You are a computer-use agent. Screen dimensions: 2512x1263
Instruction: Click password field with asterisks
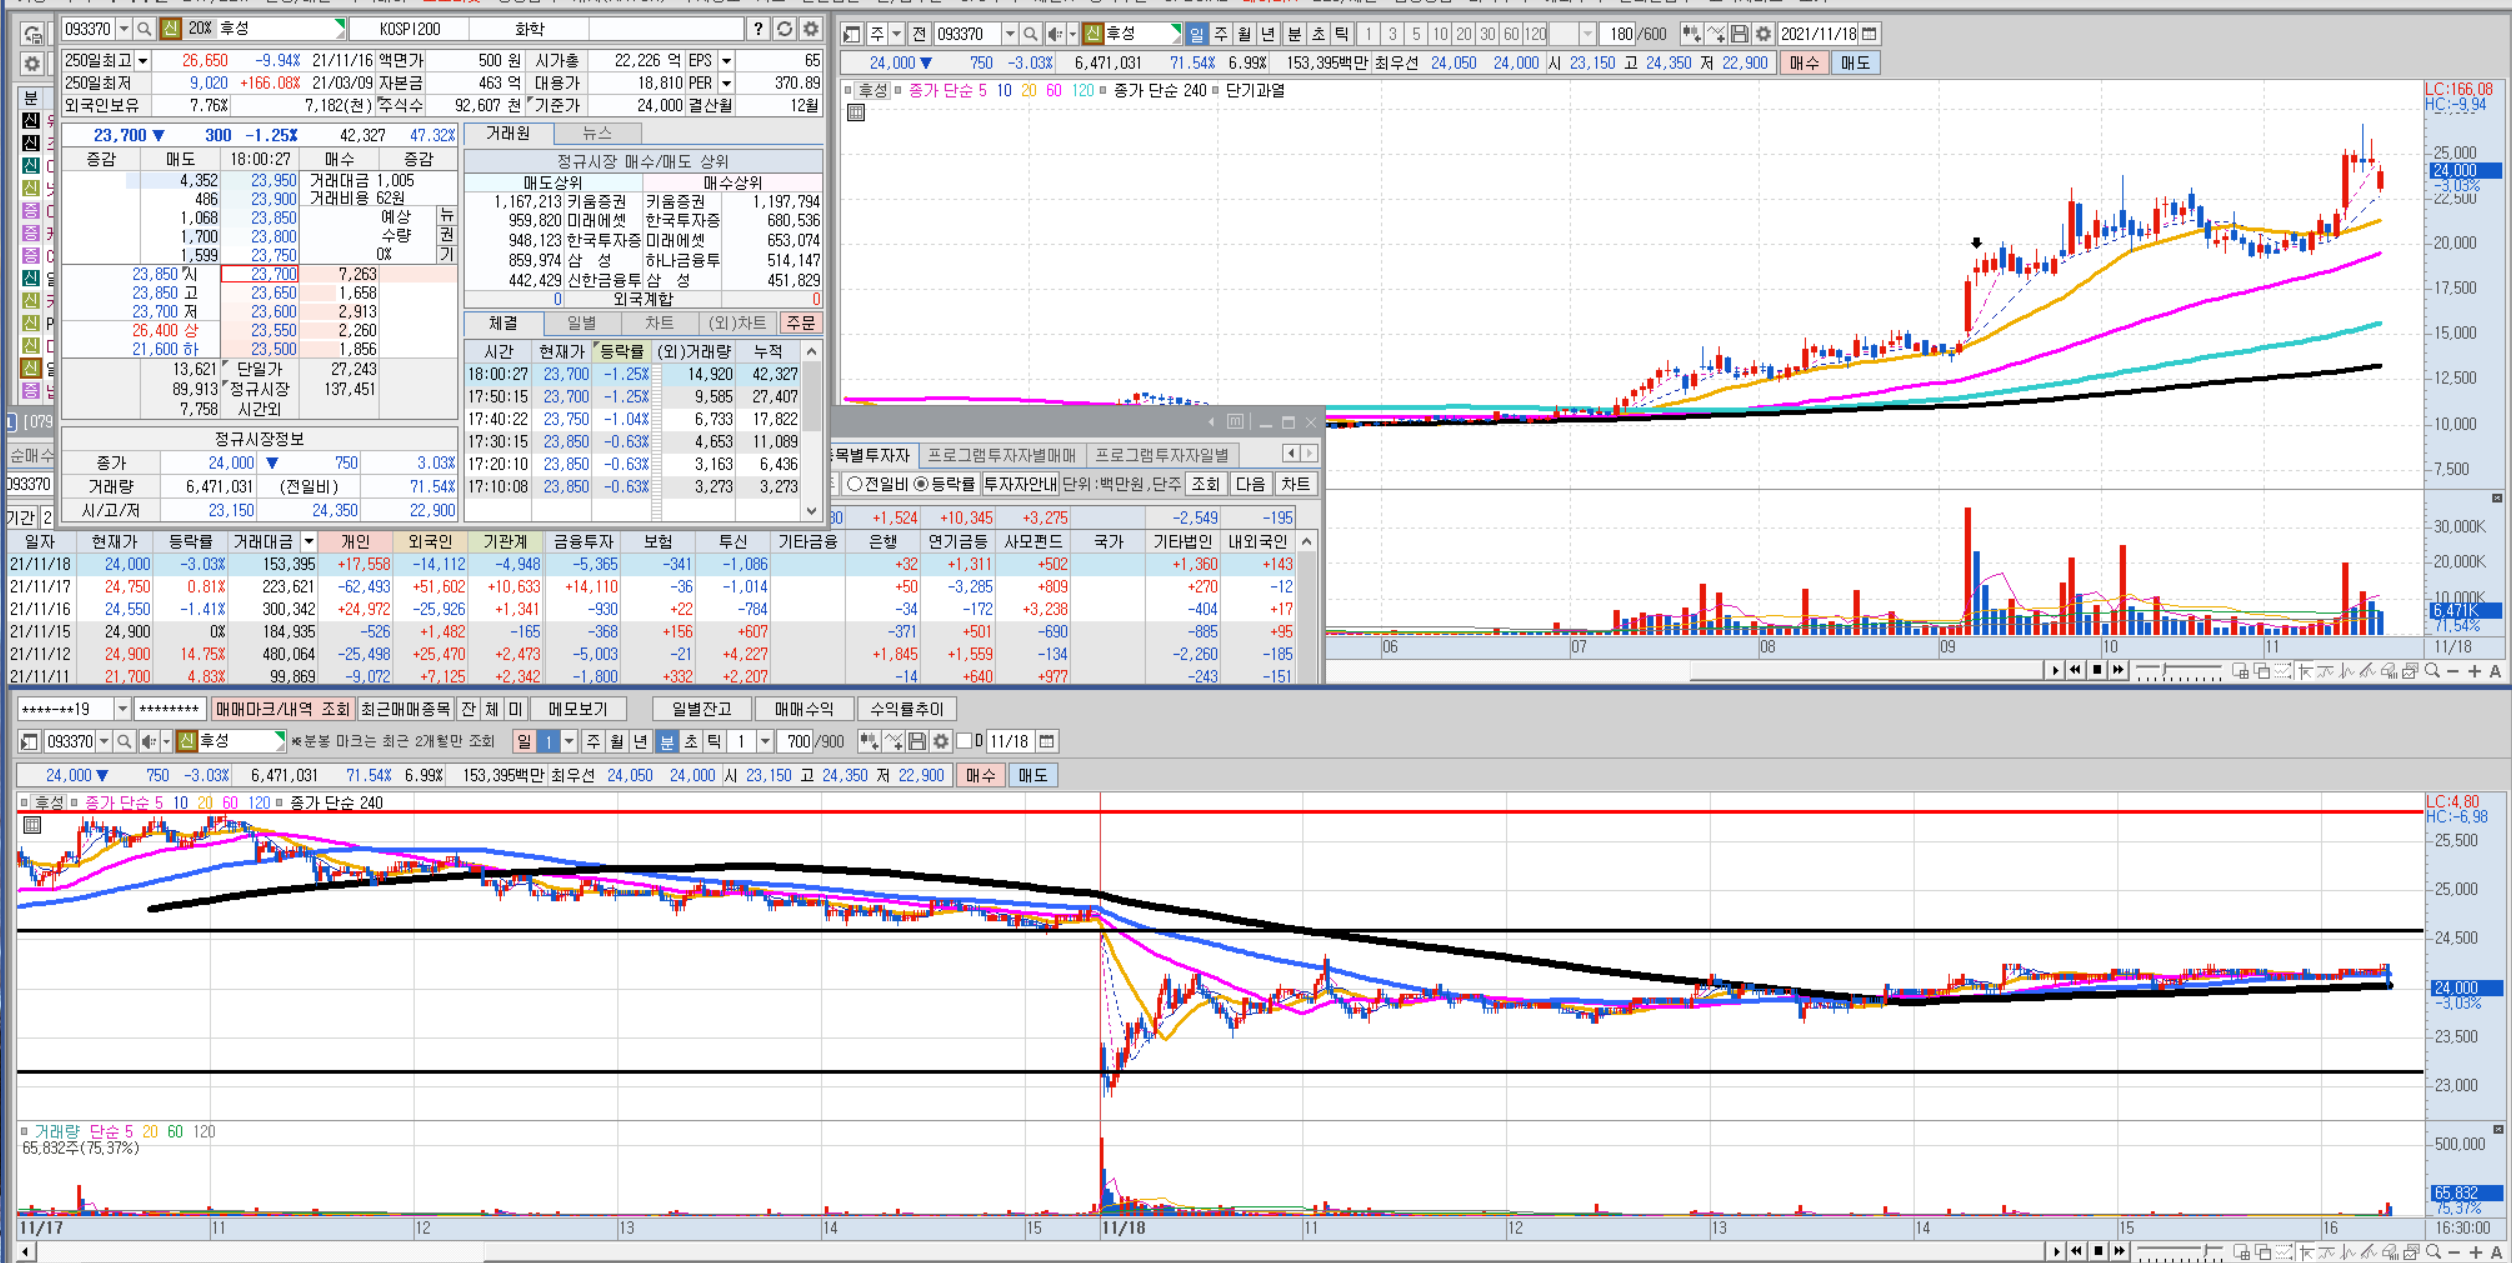tap(169, 709)
